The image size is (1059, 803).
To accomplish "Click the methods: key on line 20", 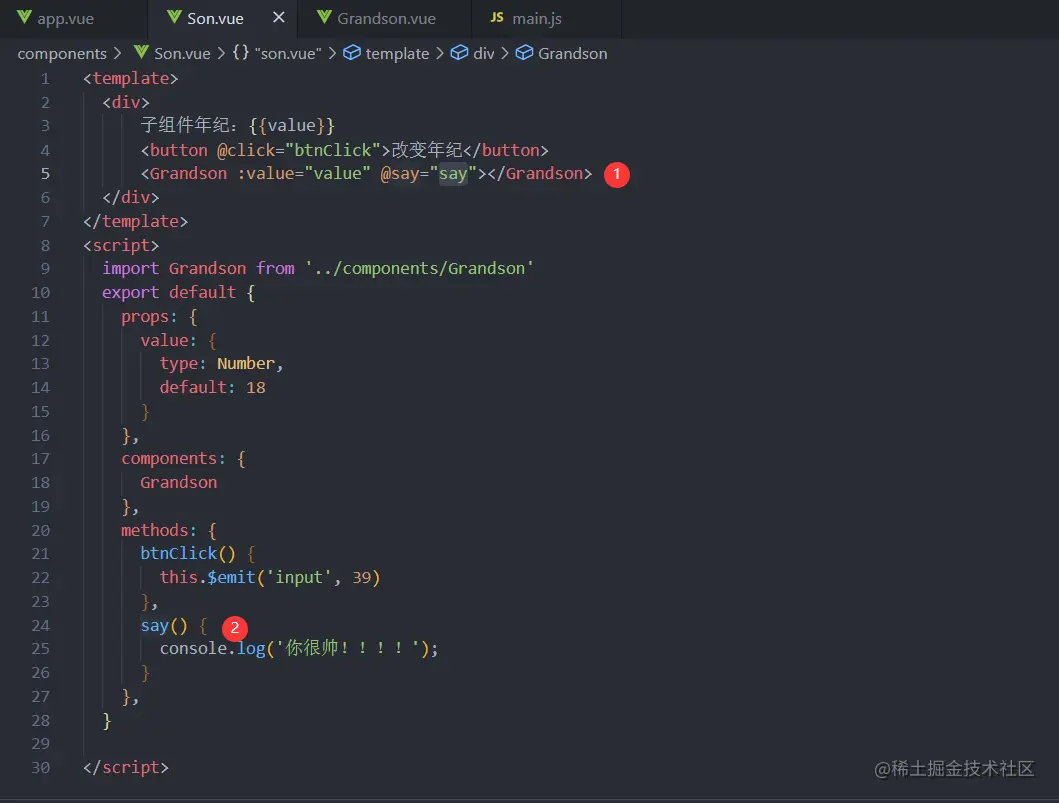I will click(159, 530).
